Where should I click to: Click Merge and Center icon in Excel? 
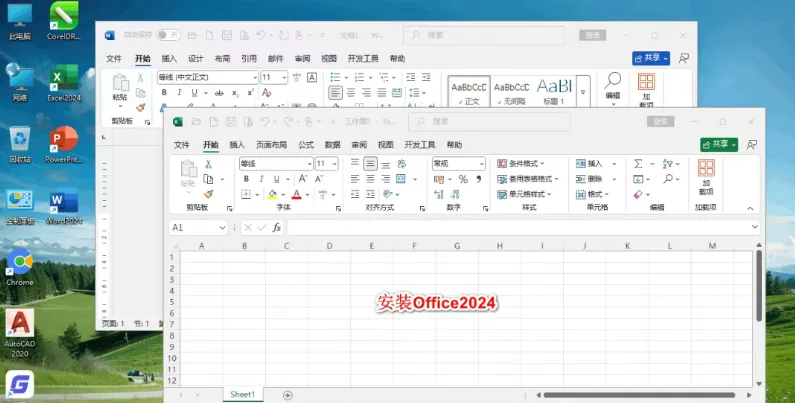pyautogui.click(x=401, y=179)
